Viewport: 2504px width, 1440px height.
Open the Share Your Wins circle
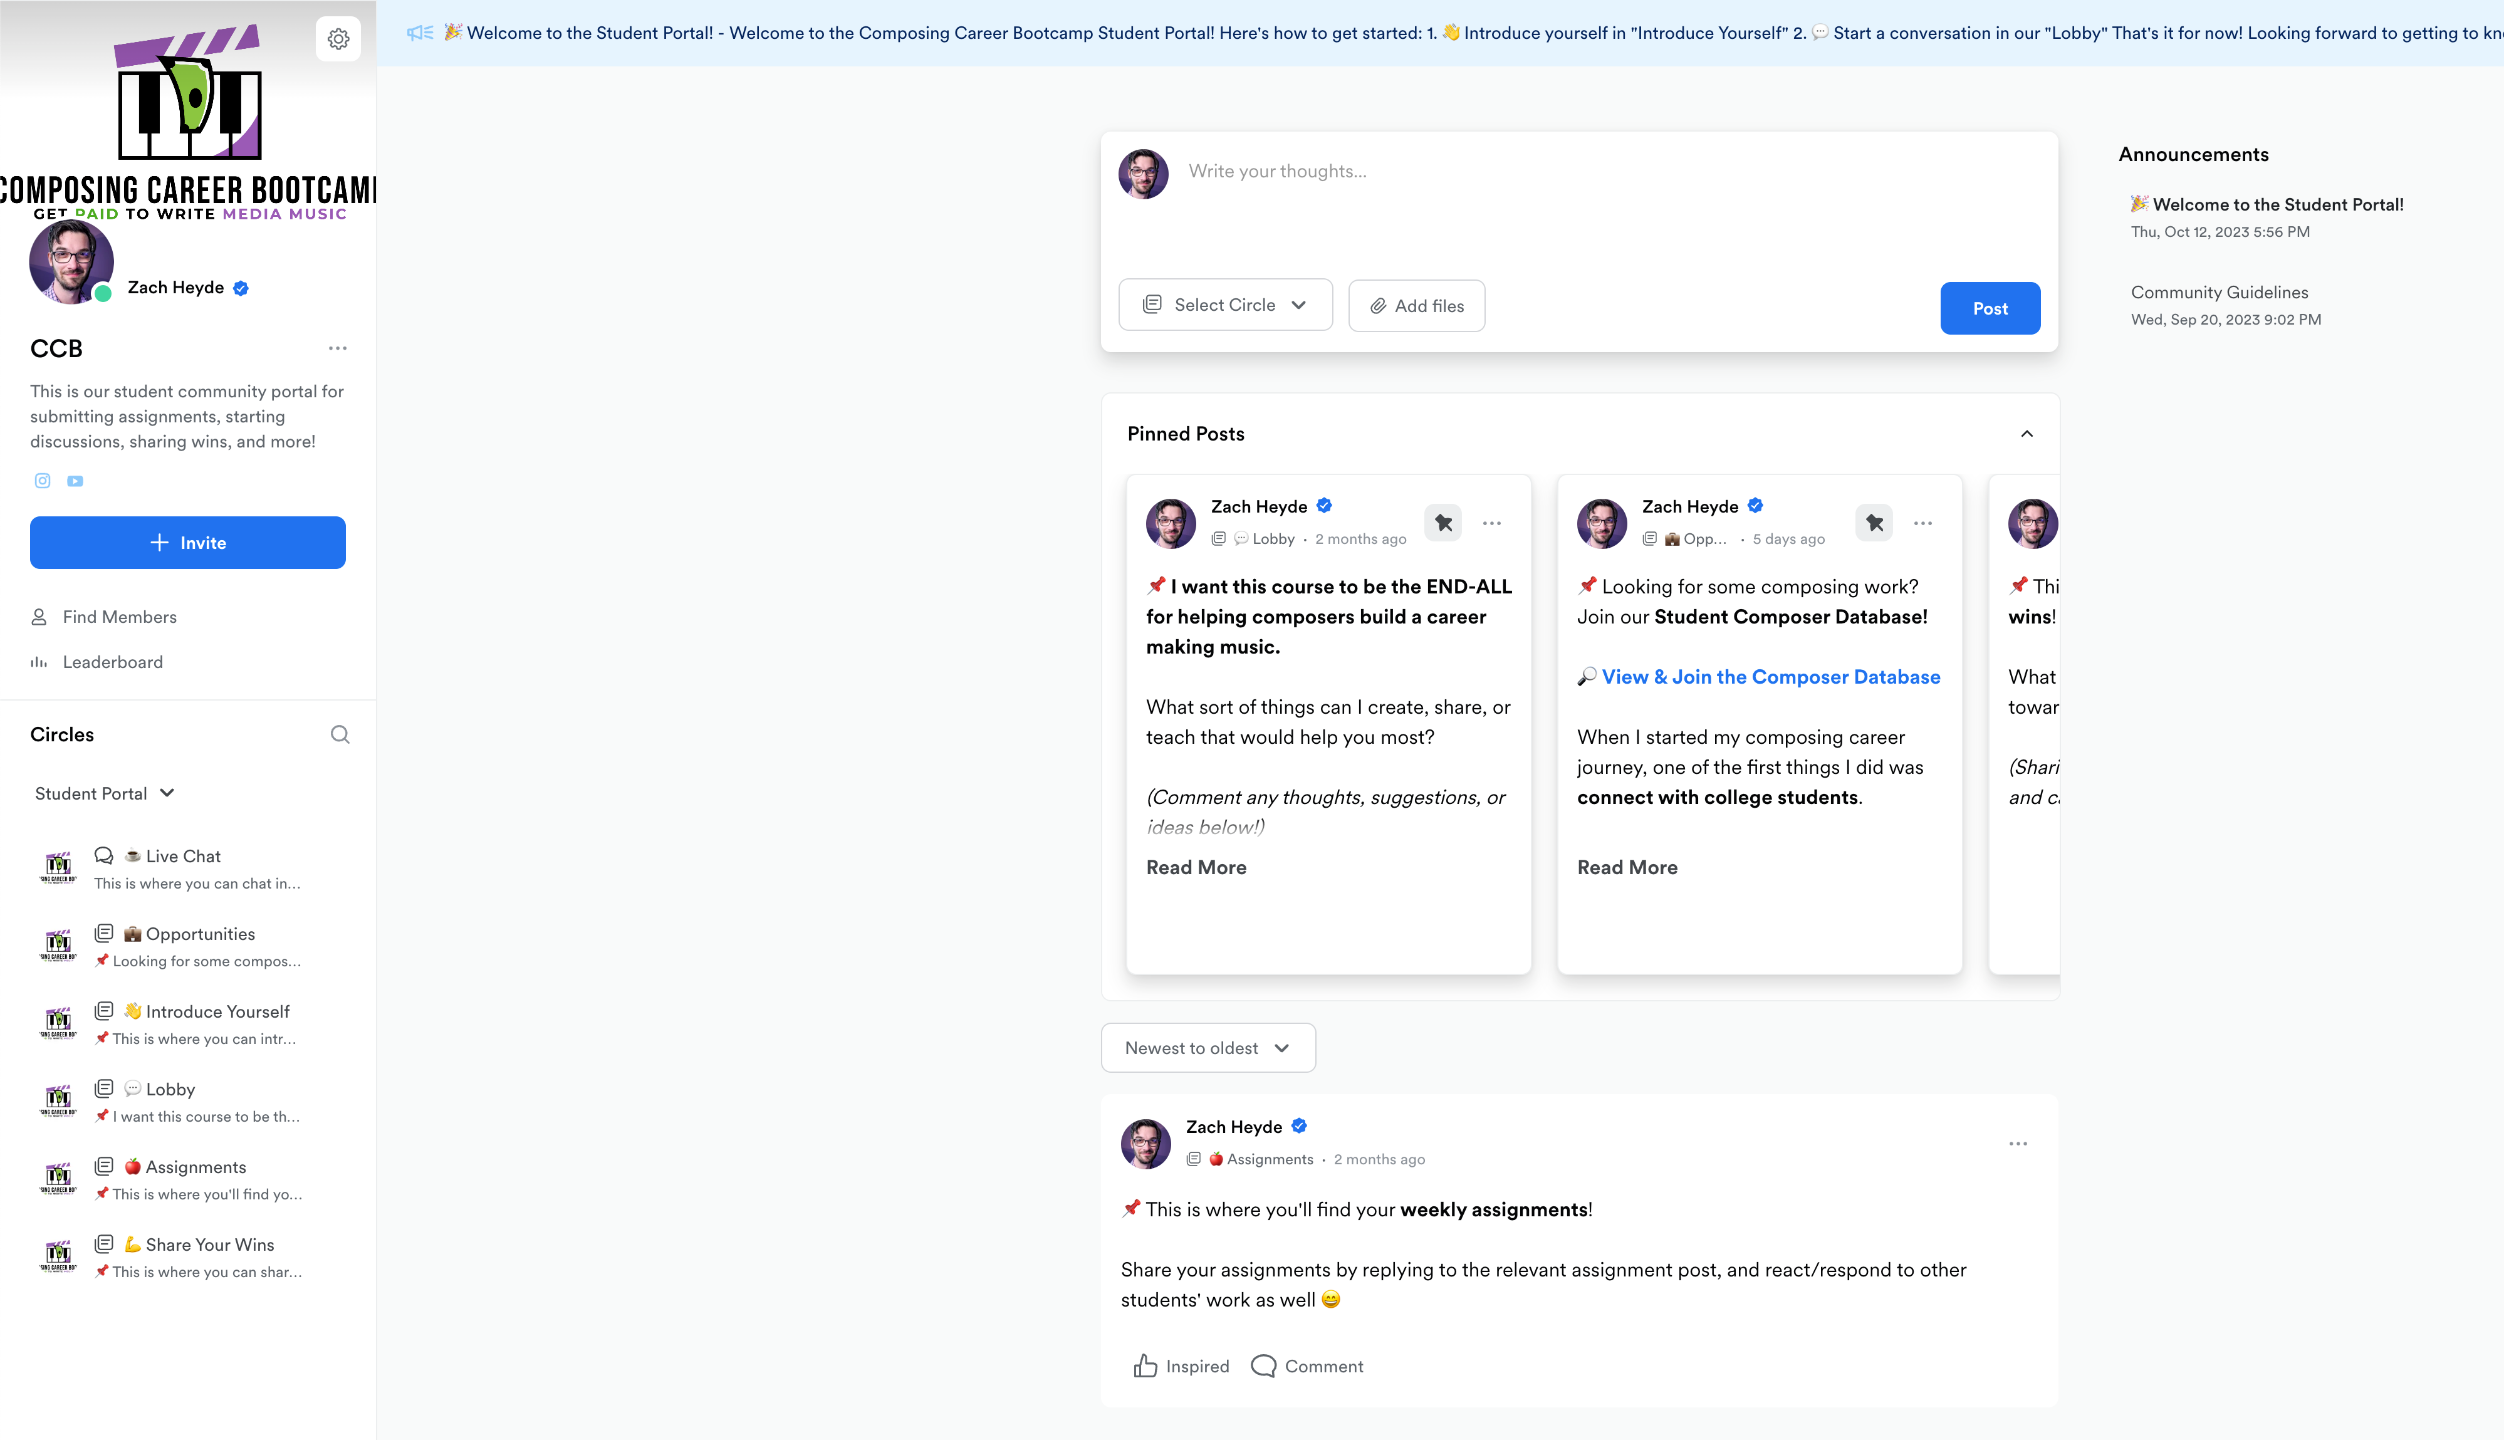209,1245
